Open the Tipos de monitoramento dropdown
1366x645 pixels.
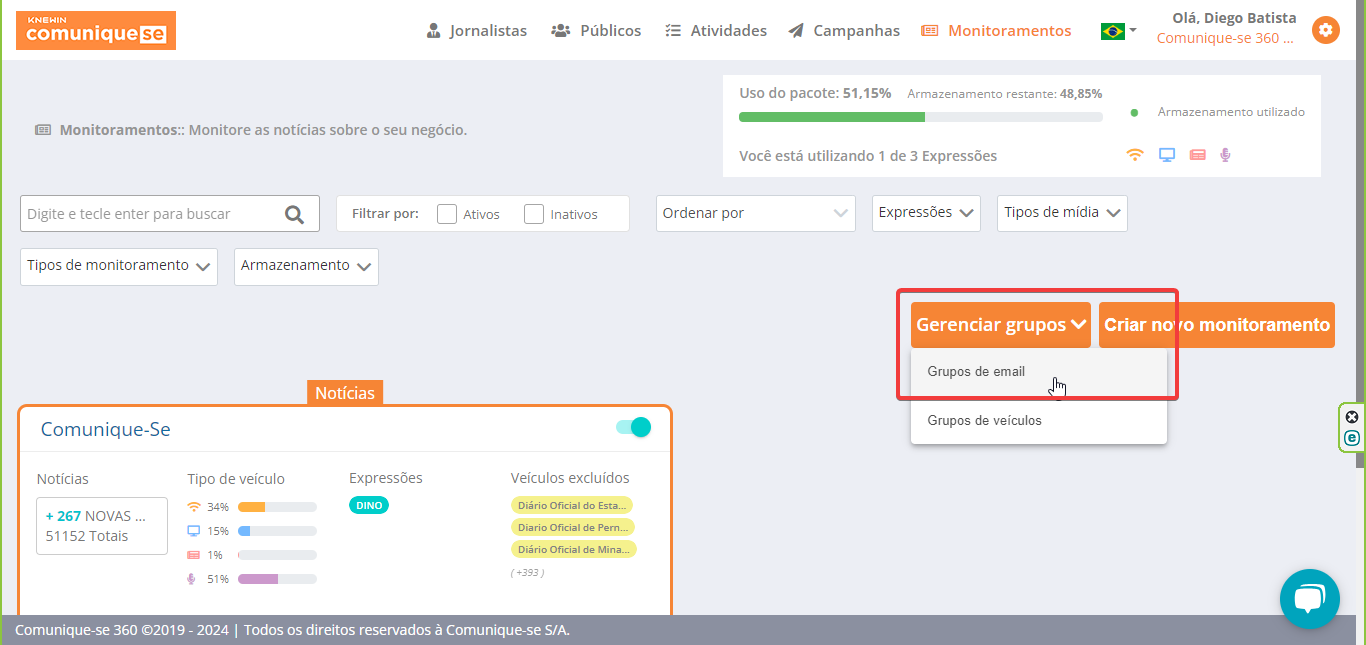point(119,266)
